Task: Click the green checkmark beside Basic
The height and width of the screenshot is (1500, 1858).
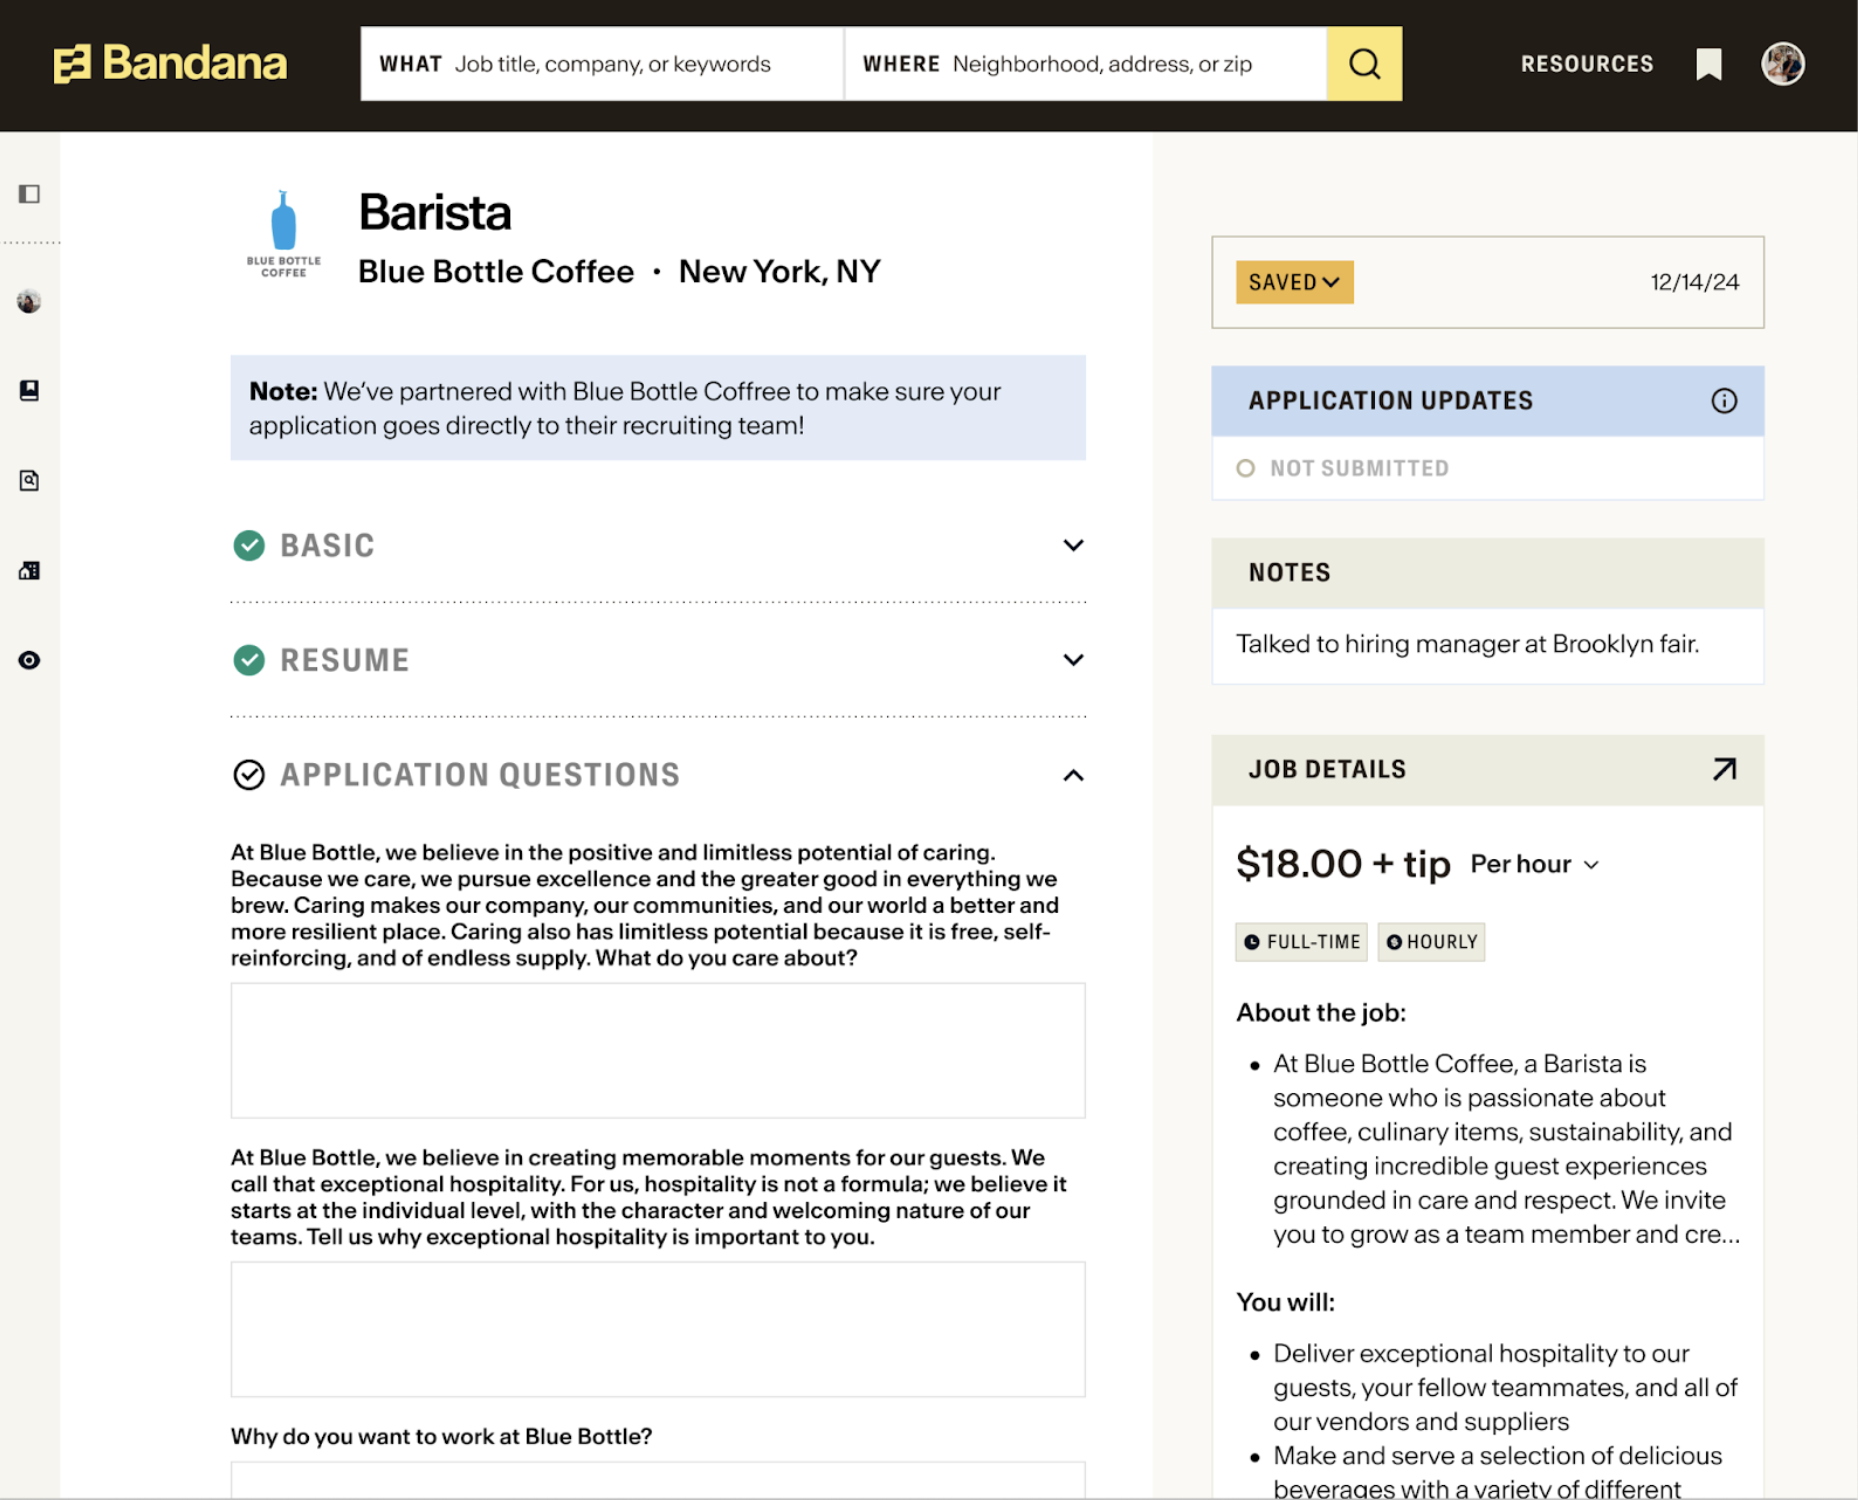Action: pos(249,545)
